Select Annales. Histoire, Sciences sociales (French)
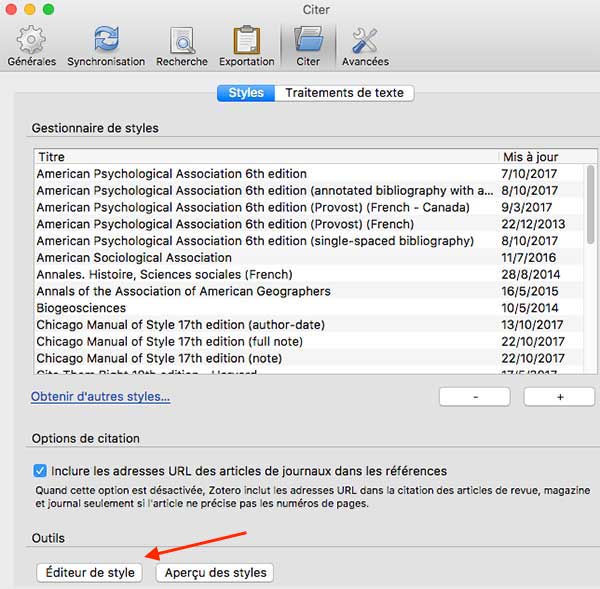This screenshot has height=589, width=600. (x=308, y=274)
